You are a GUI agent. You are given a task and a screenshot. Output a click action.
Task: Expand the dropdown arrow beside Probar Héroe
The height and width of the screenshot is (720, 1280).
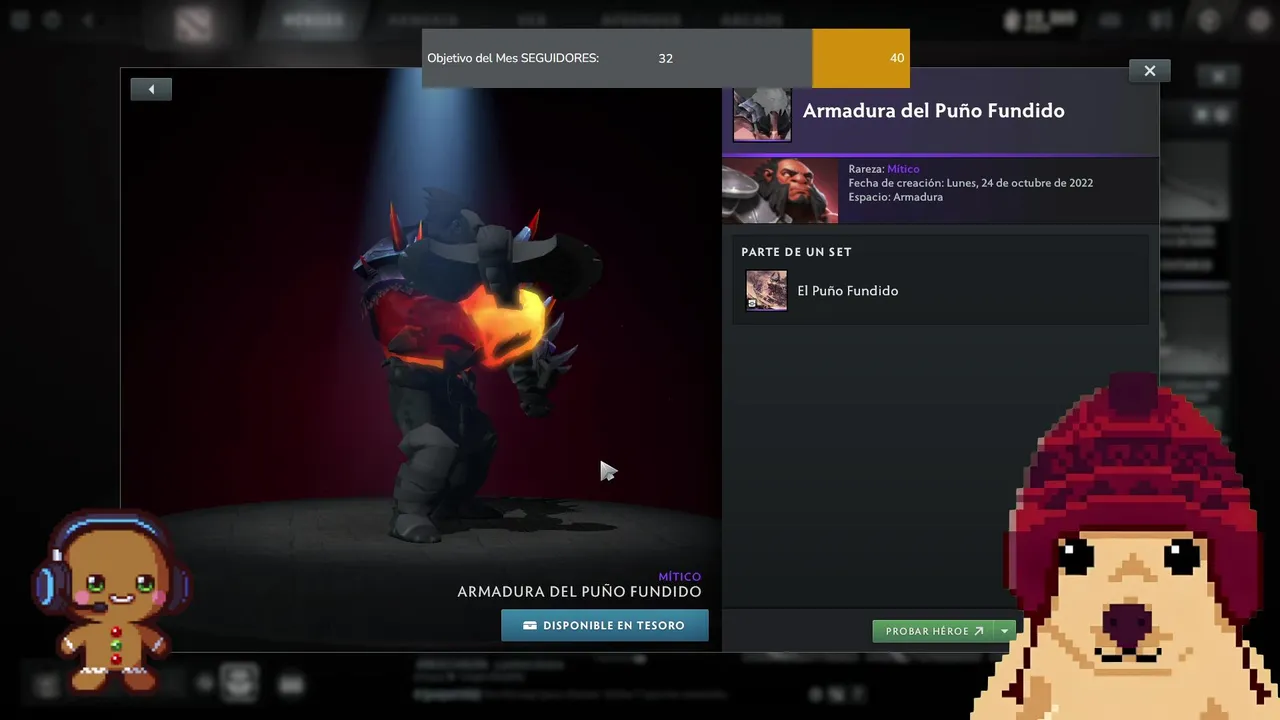click(1005, 631)
